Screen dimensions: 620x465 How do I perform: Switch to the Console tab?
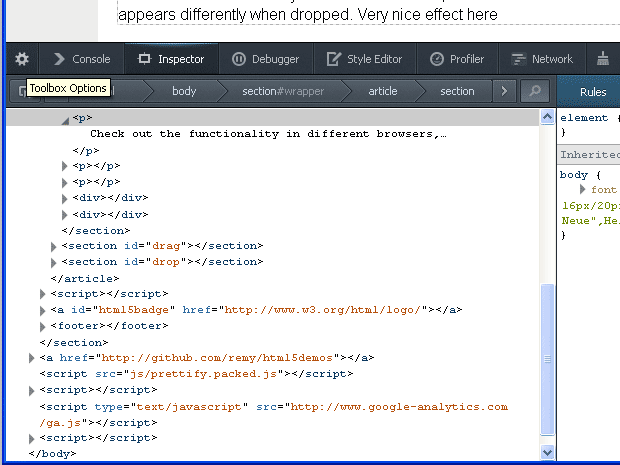82,59
